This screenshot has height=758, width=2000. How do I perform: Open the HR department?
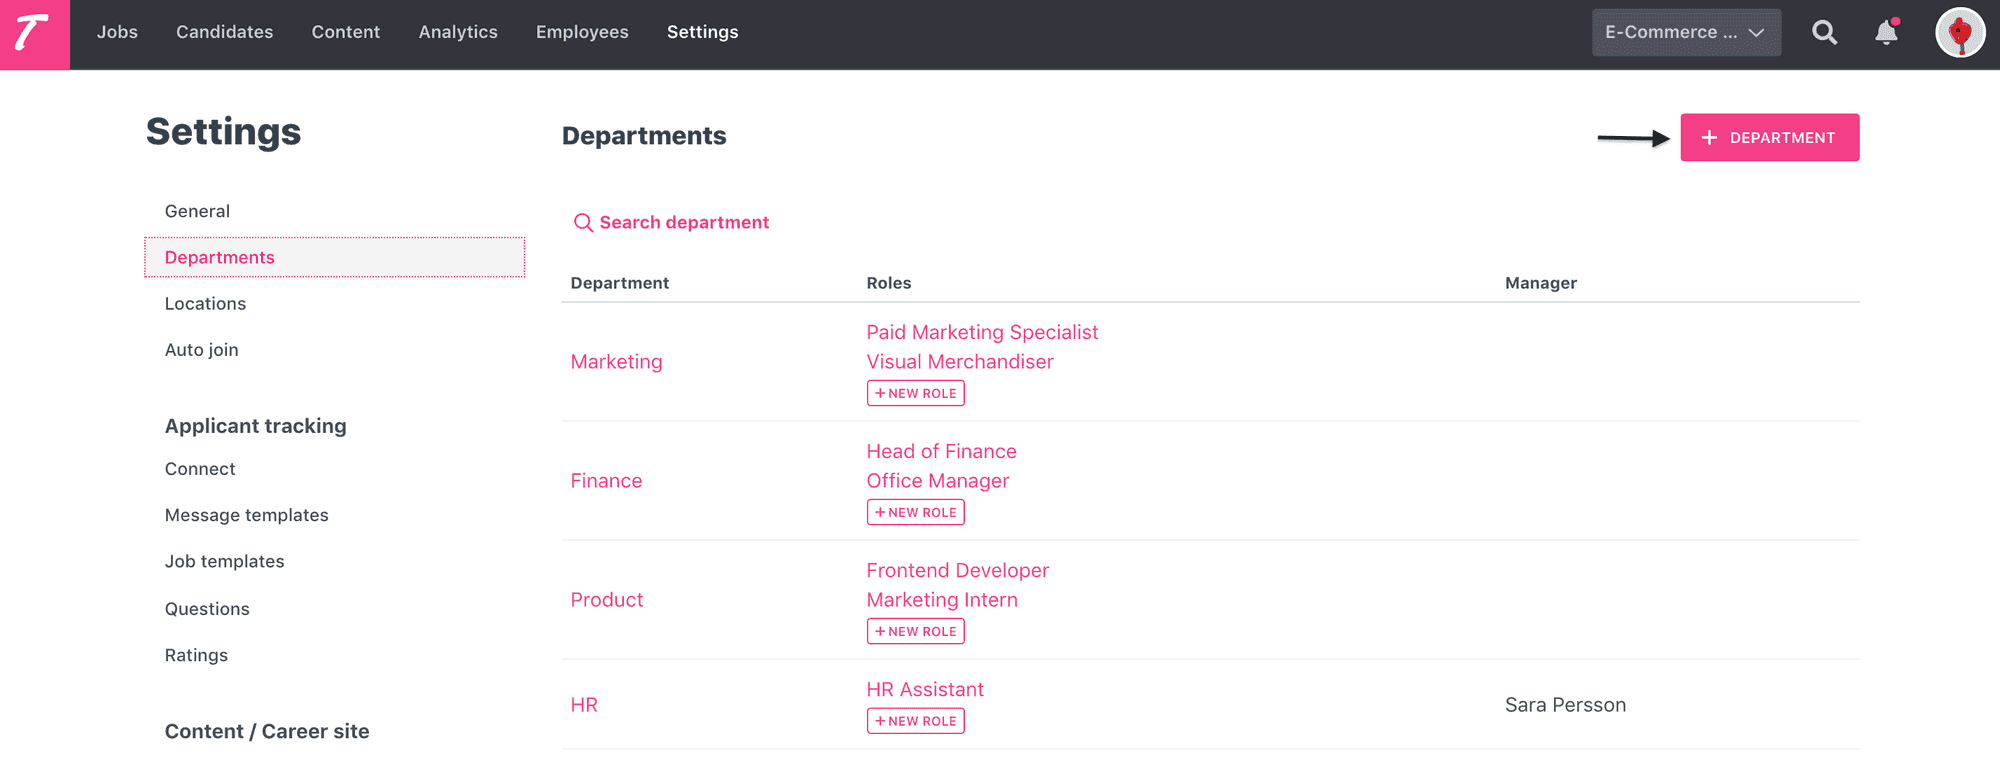[x=584, y=705]
